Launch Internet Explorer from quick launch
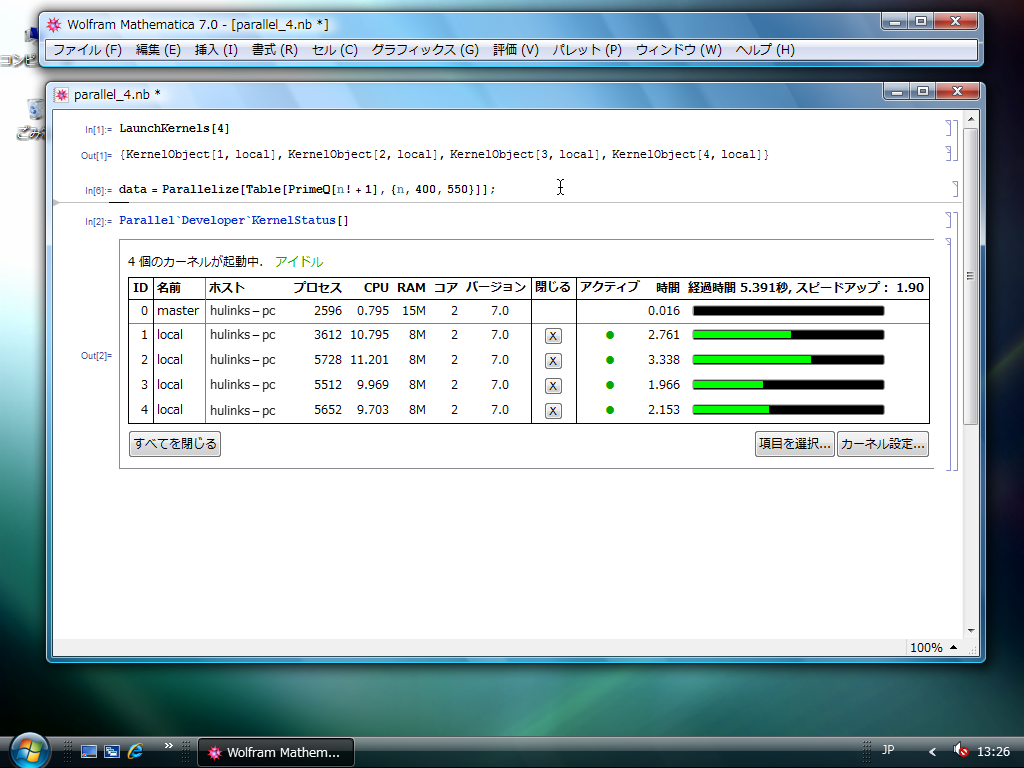 pos(135,752)
